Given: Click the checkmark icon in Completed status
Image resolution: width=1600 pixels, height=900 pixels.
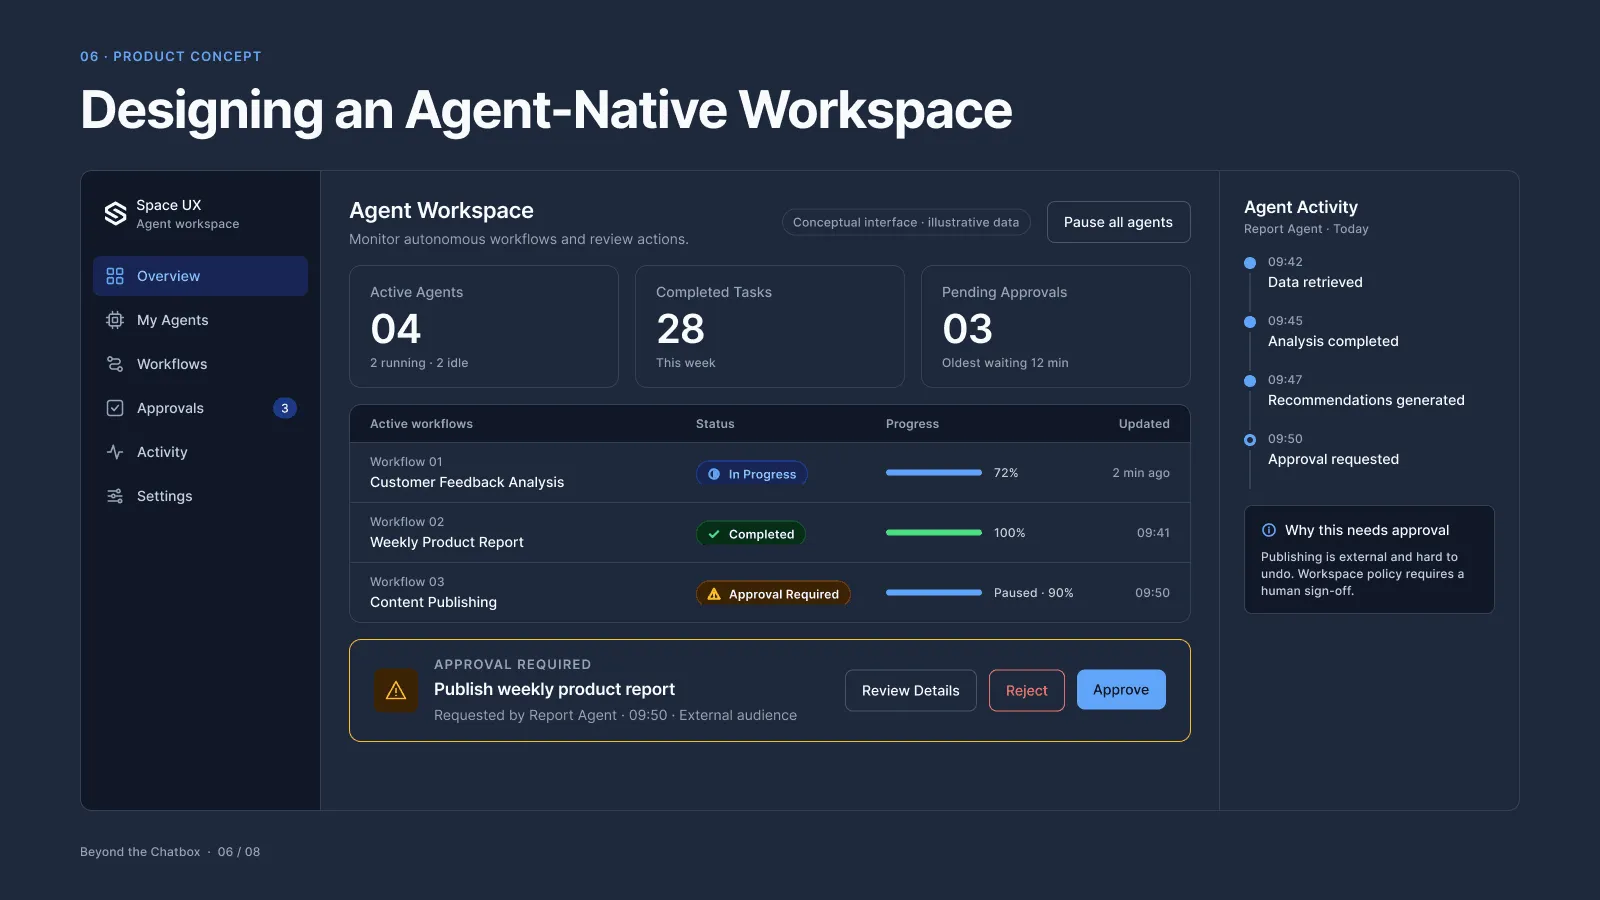Looking at the screenshot, I should (714, 534).
